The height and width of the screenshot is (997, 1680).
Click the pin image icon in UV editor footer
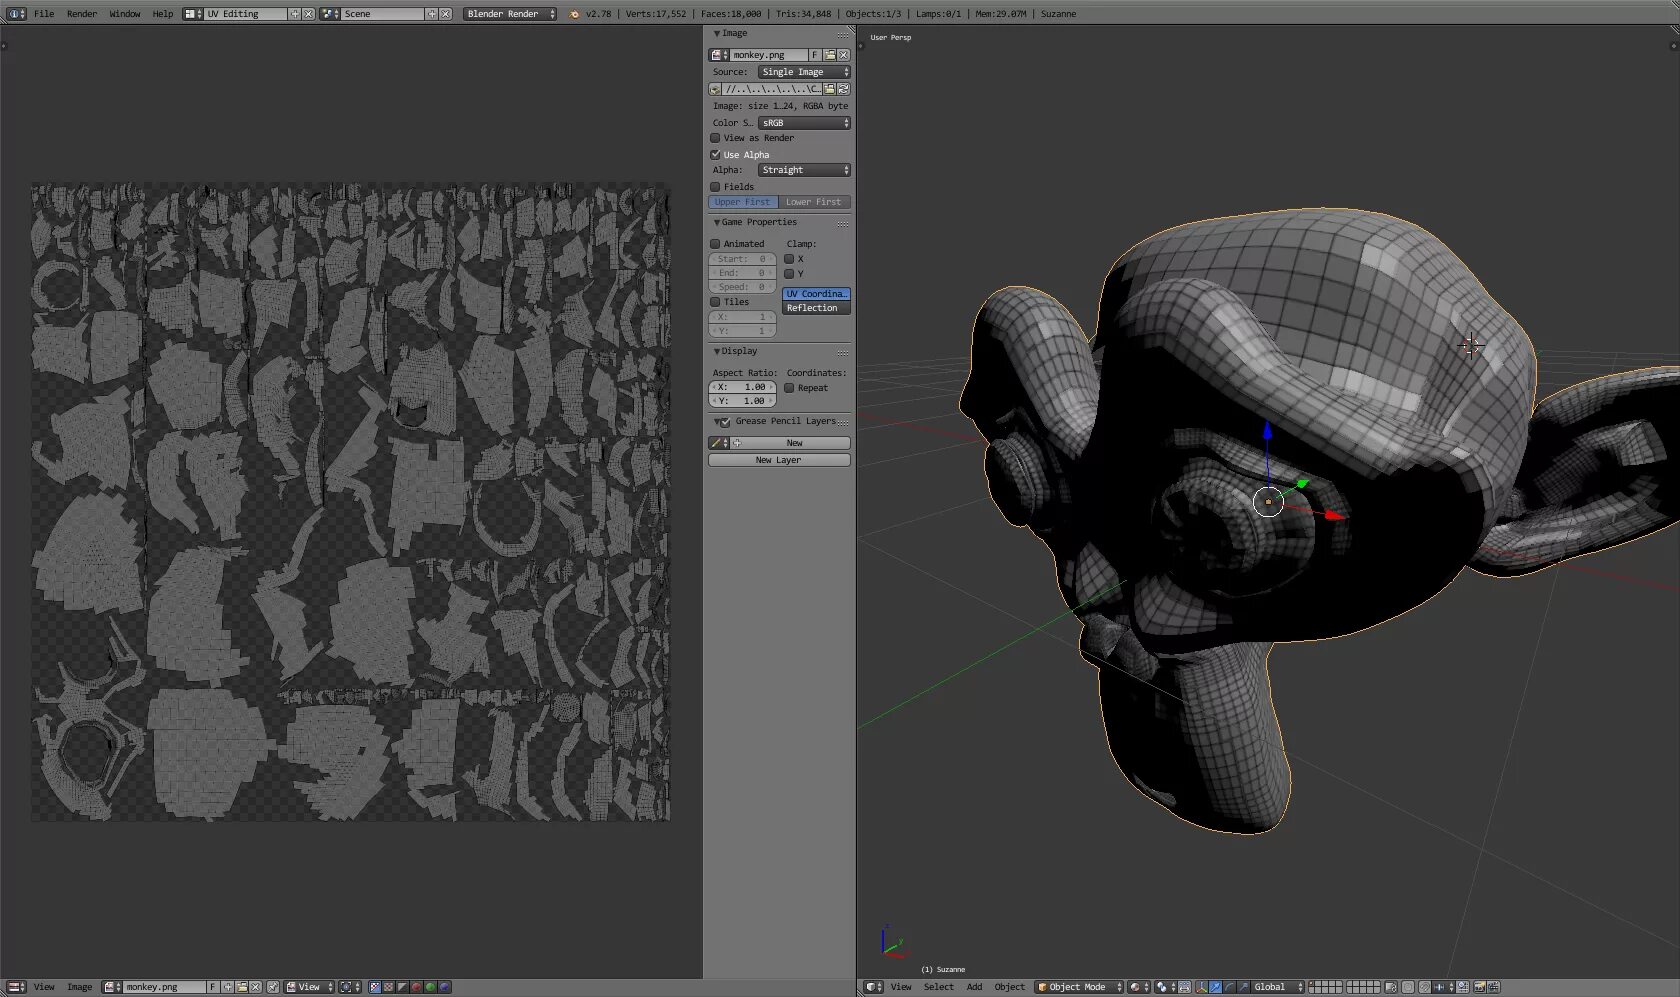click(x=273, y=987)
